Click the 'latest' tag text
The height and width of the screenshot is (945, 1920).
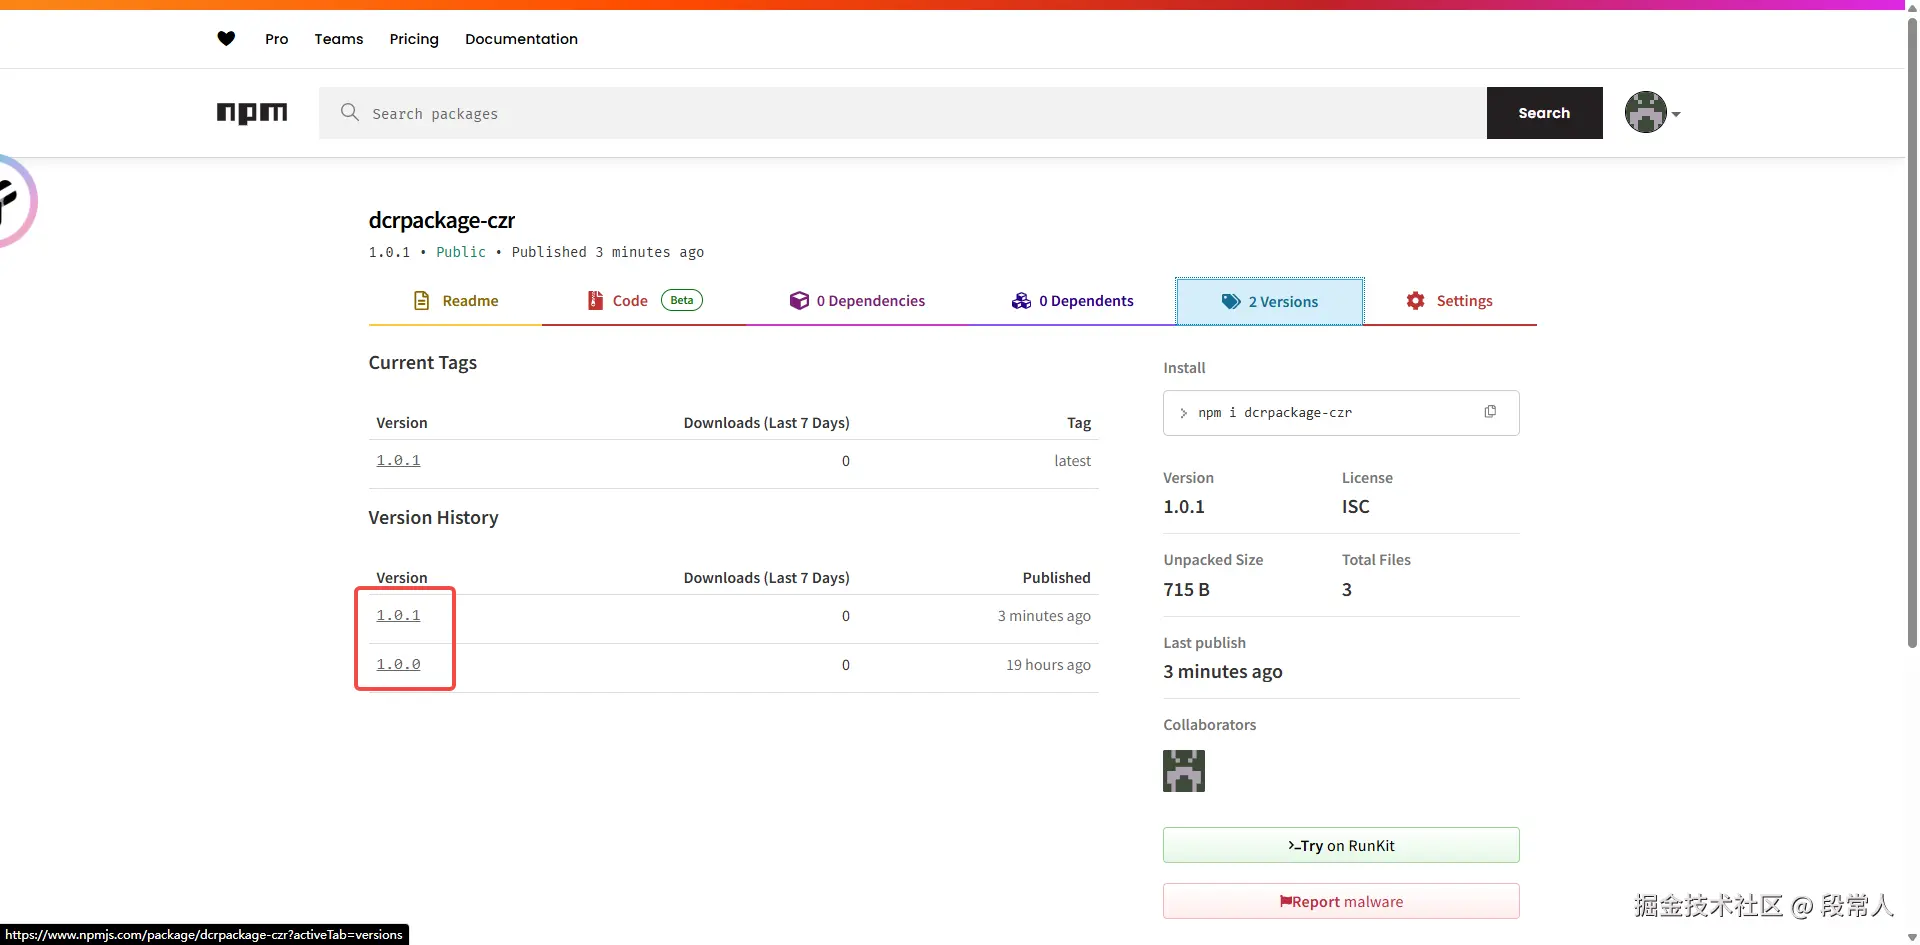pos(1072,461)
